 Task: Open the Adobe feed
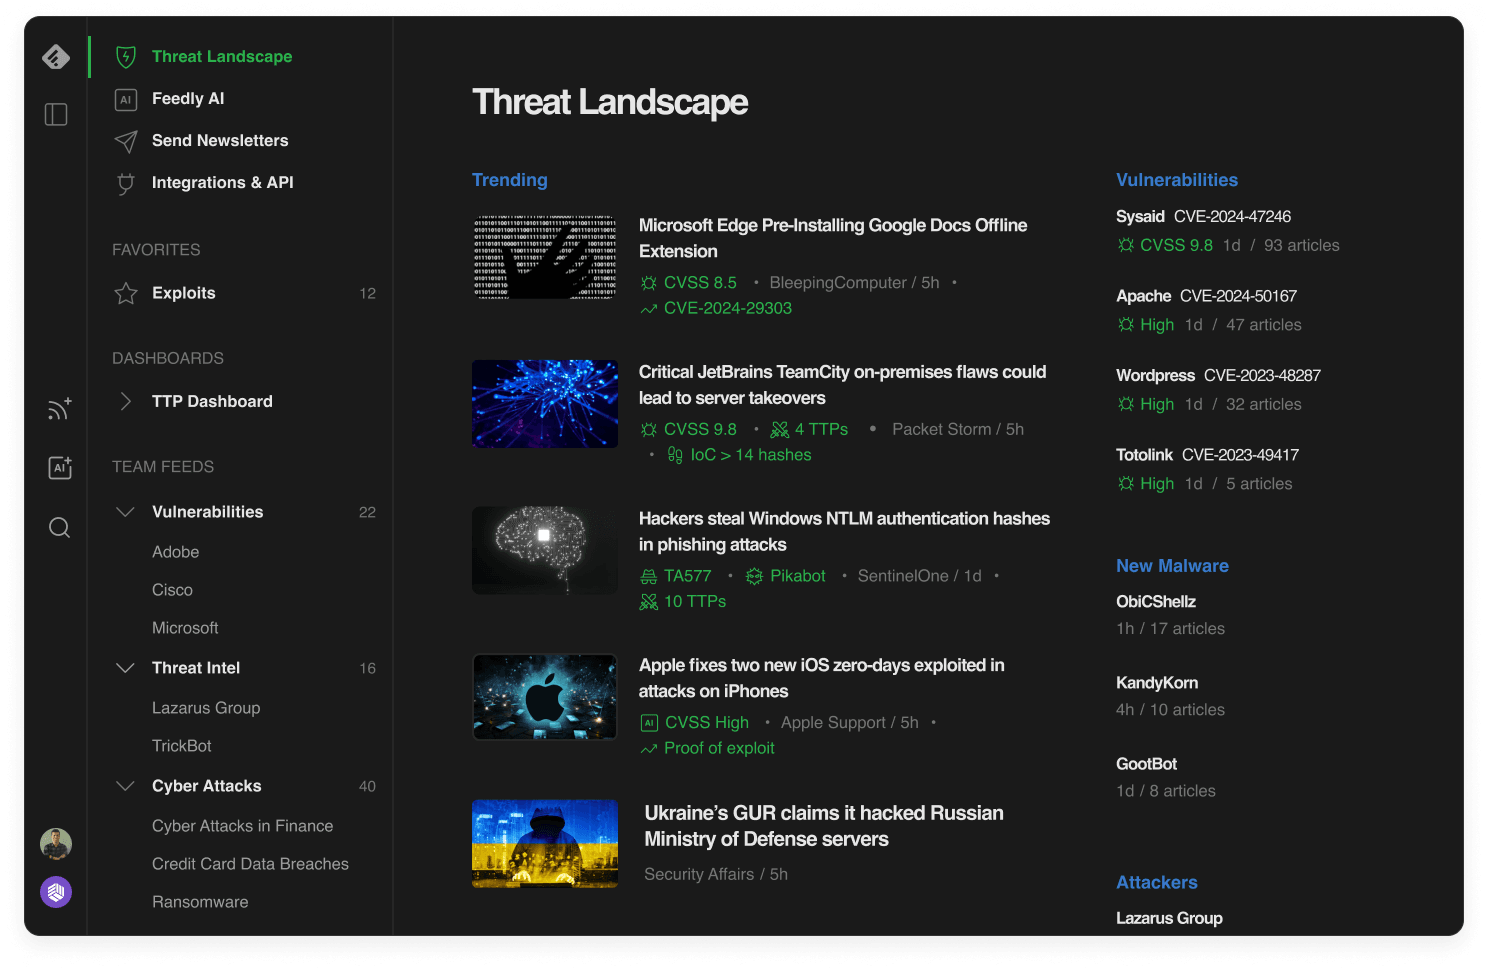click(176, 552)
